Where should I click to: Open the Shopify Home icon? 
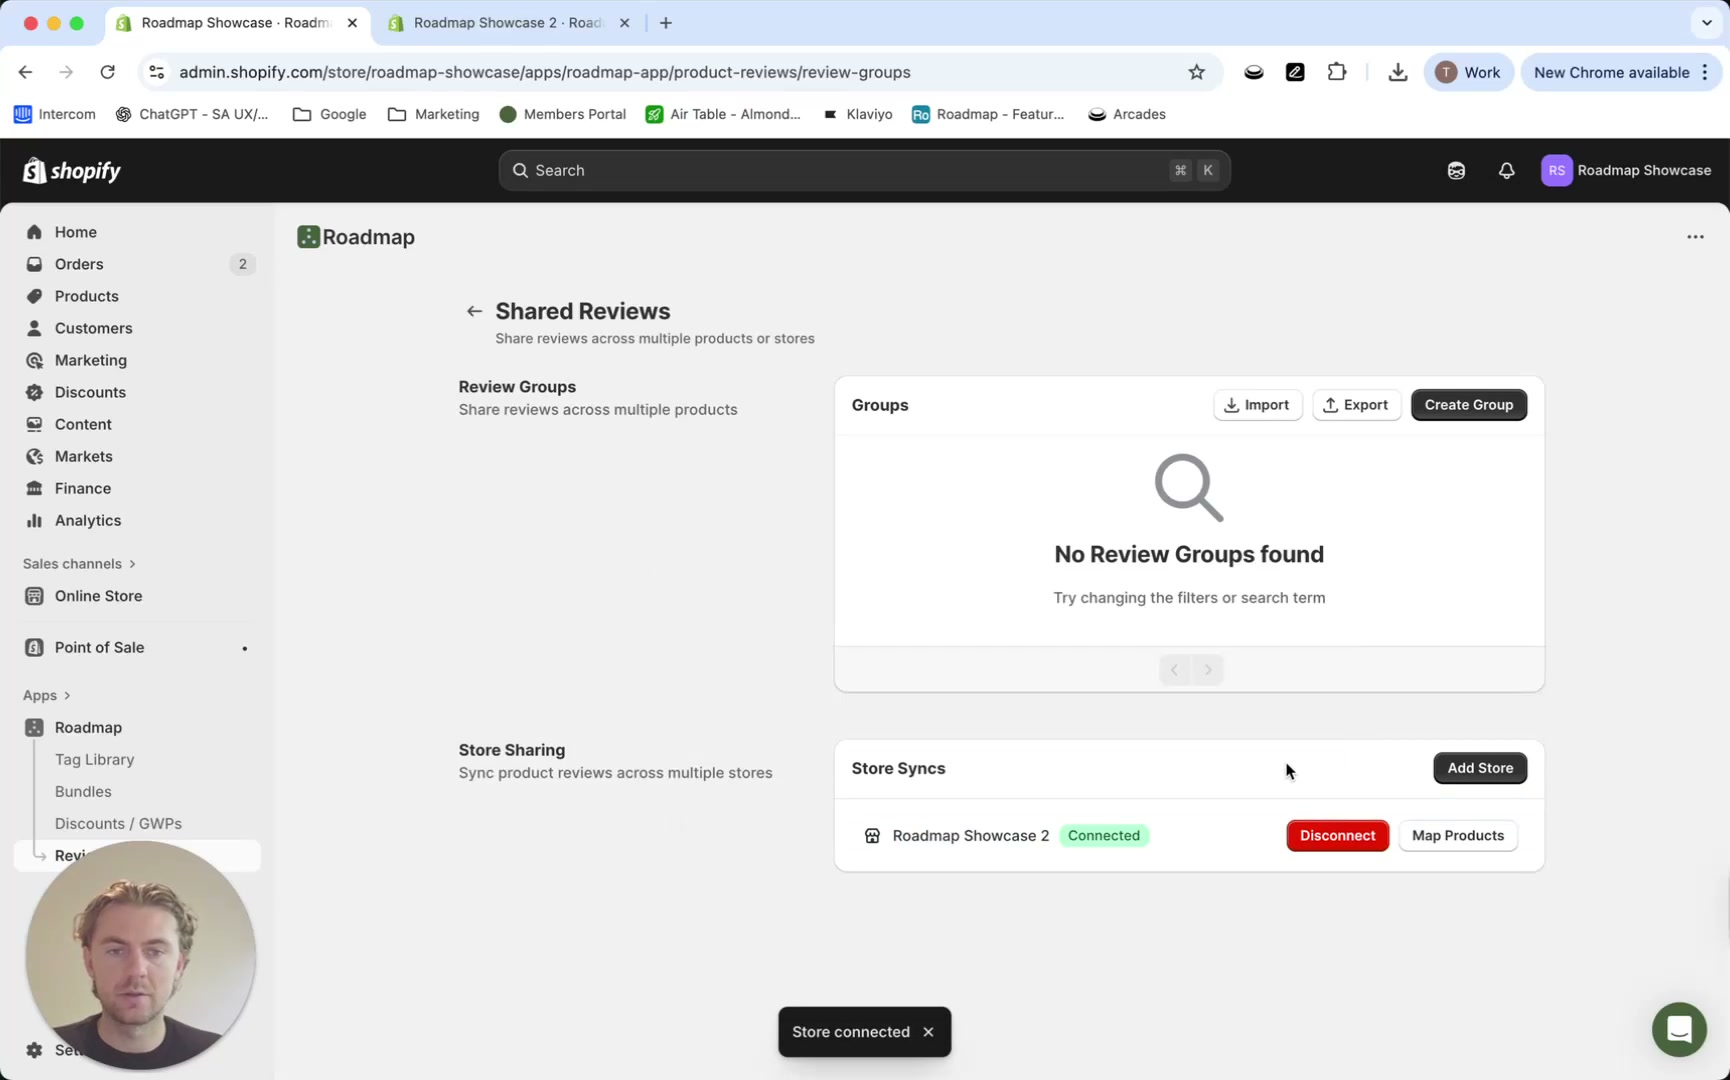36,231
